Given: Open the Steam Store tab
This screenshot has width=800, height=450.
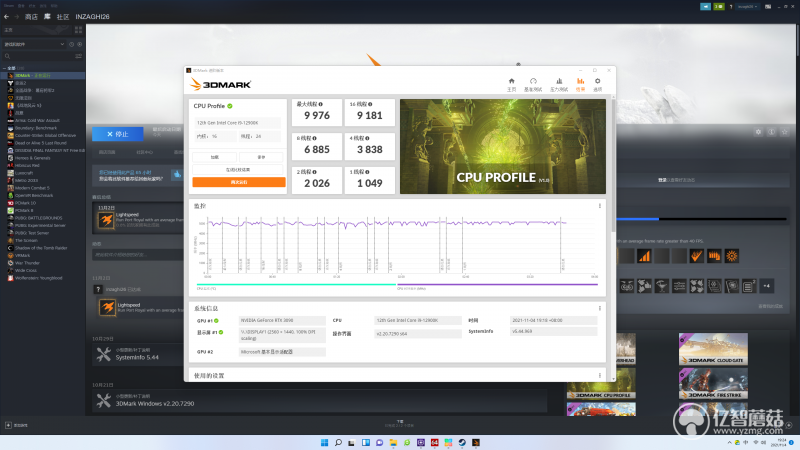Looking at the screenshot, I should coord(31,17).
